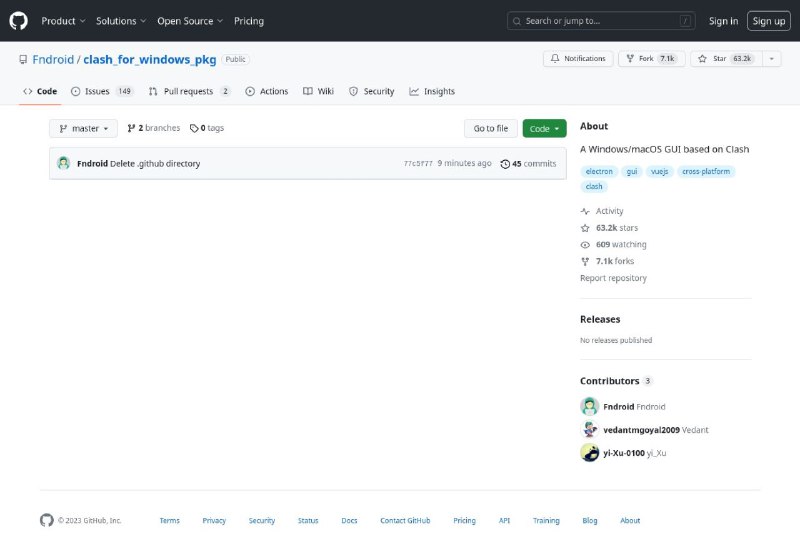Focus the Search or jump to field
This screenshot has height=556, width=800.
click(x=602, y=21)
